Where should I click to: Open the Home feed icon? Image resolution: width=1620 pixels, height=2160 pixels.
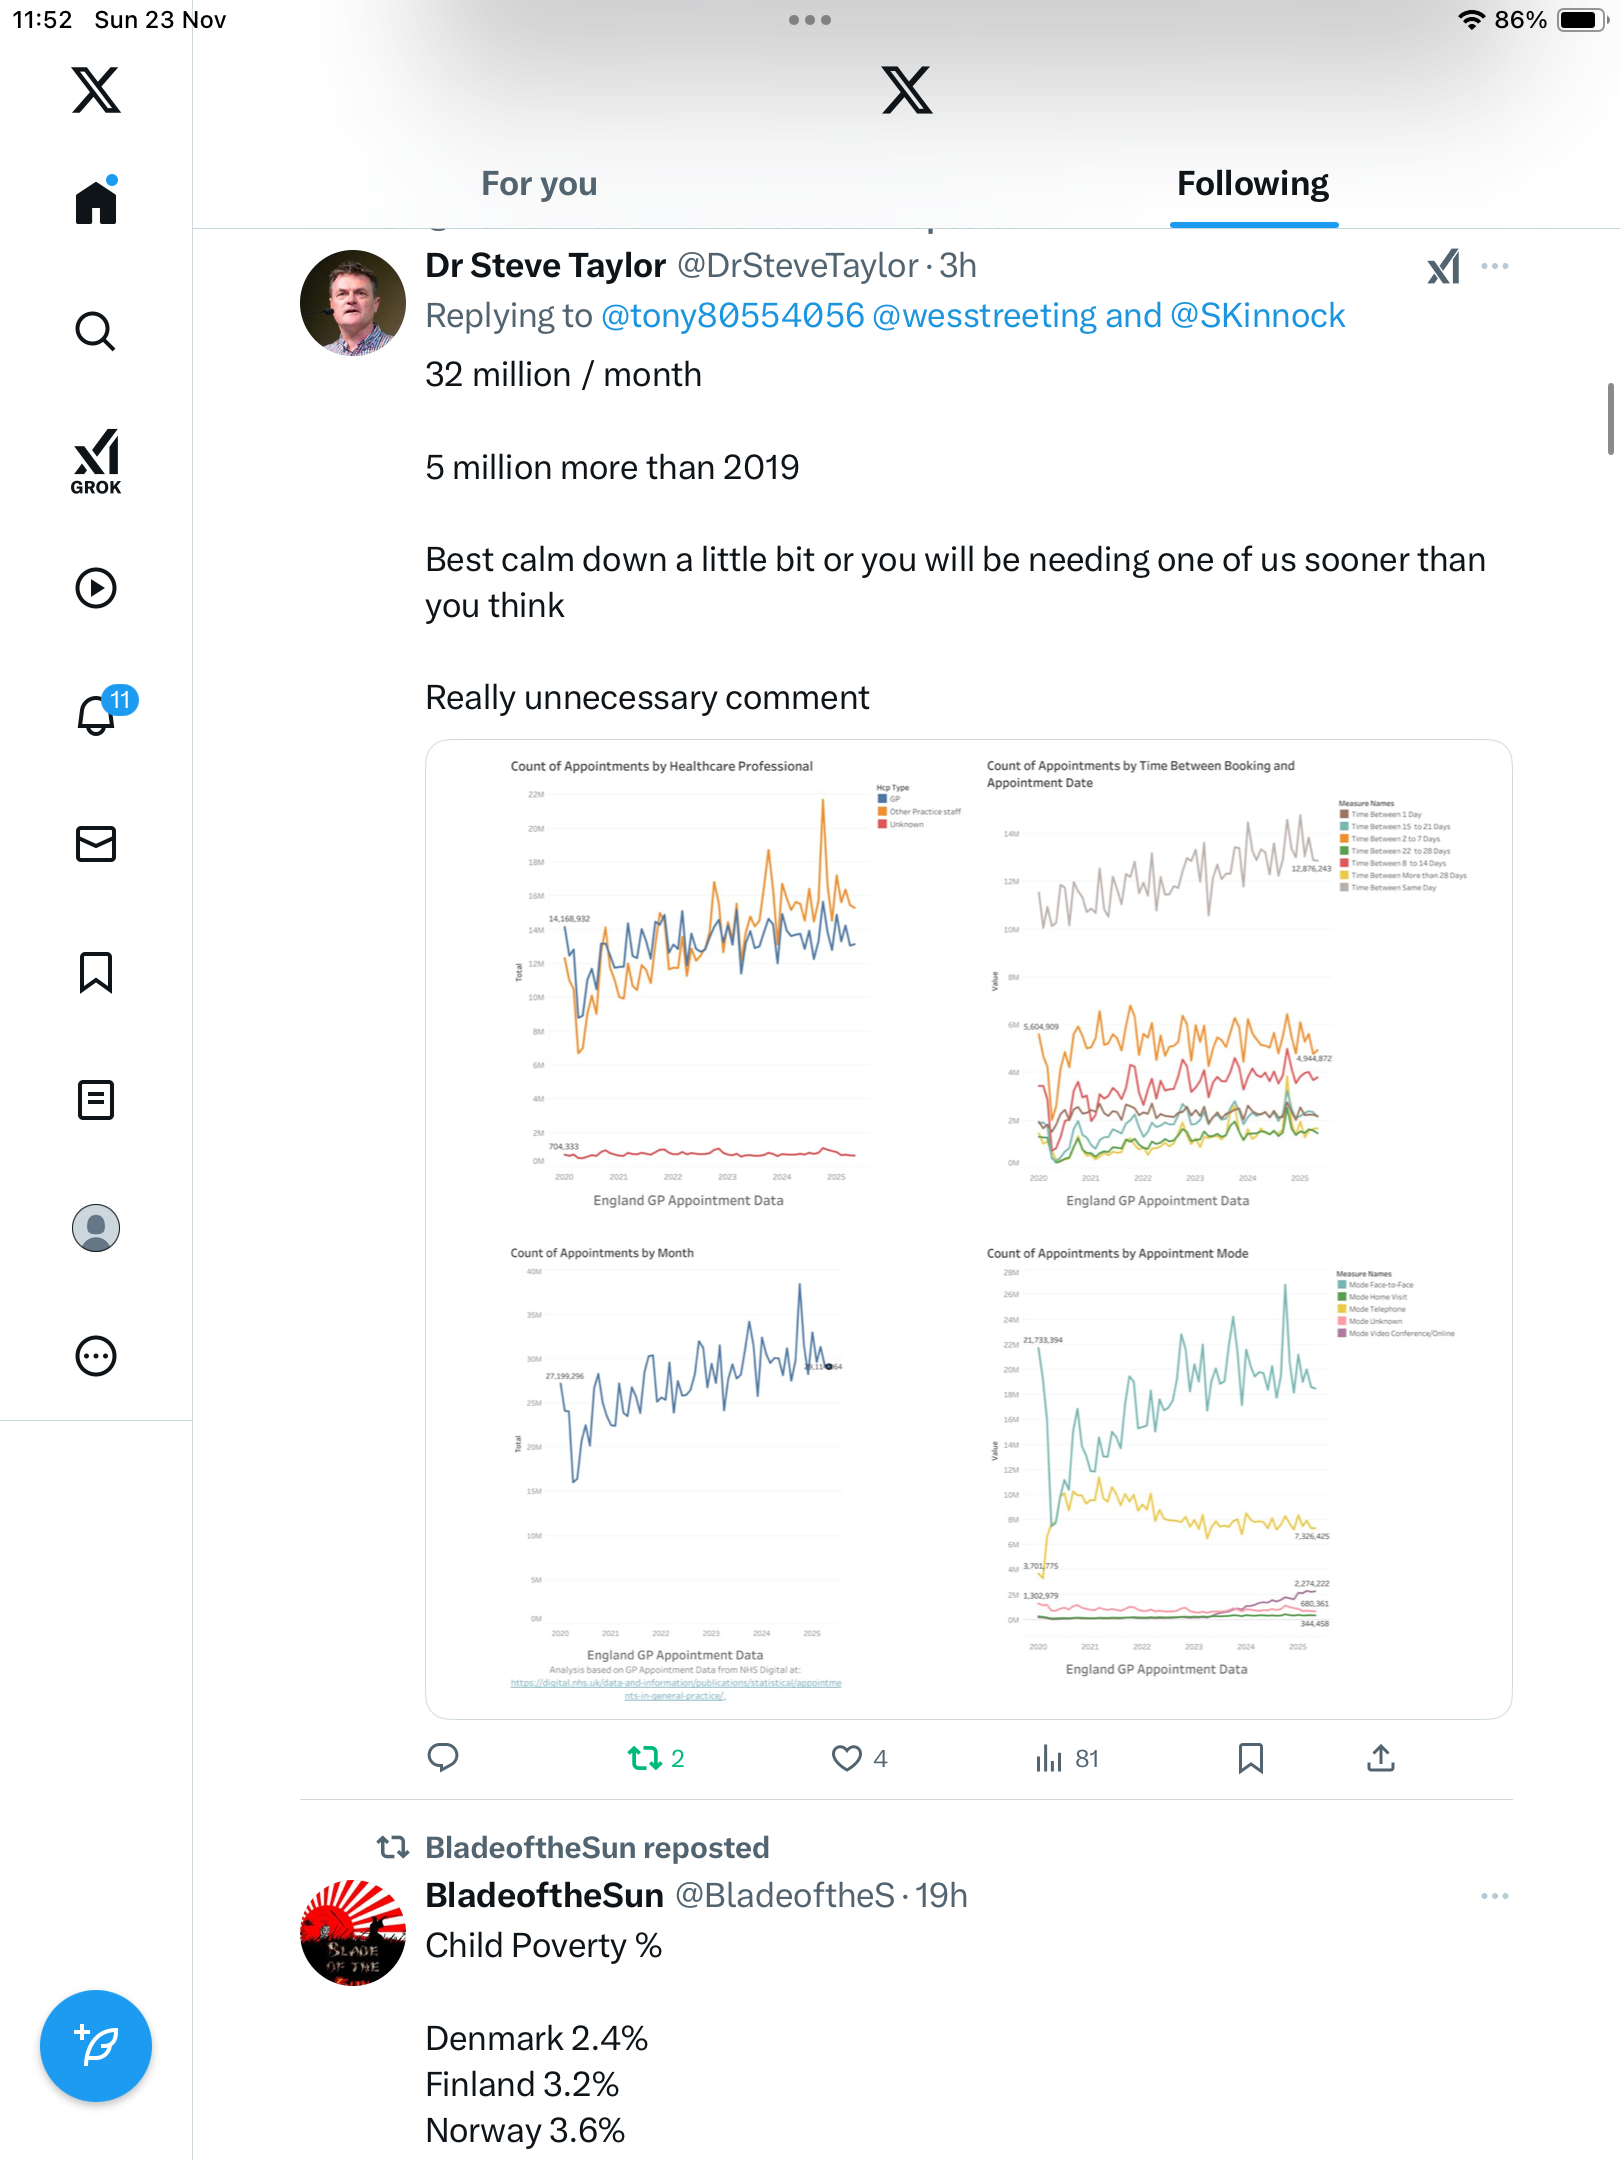(x=96, y=203)
